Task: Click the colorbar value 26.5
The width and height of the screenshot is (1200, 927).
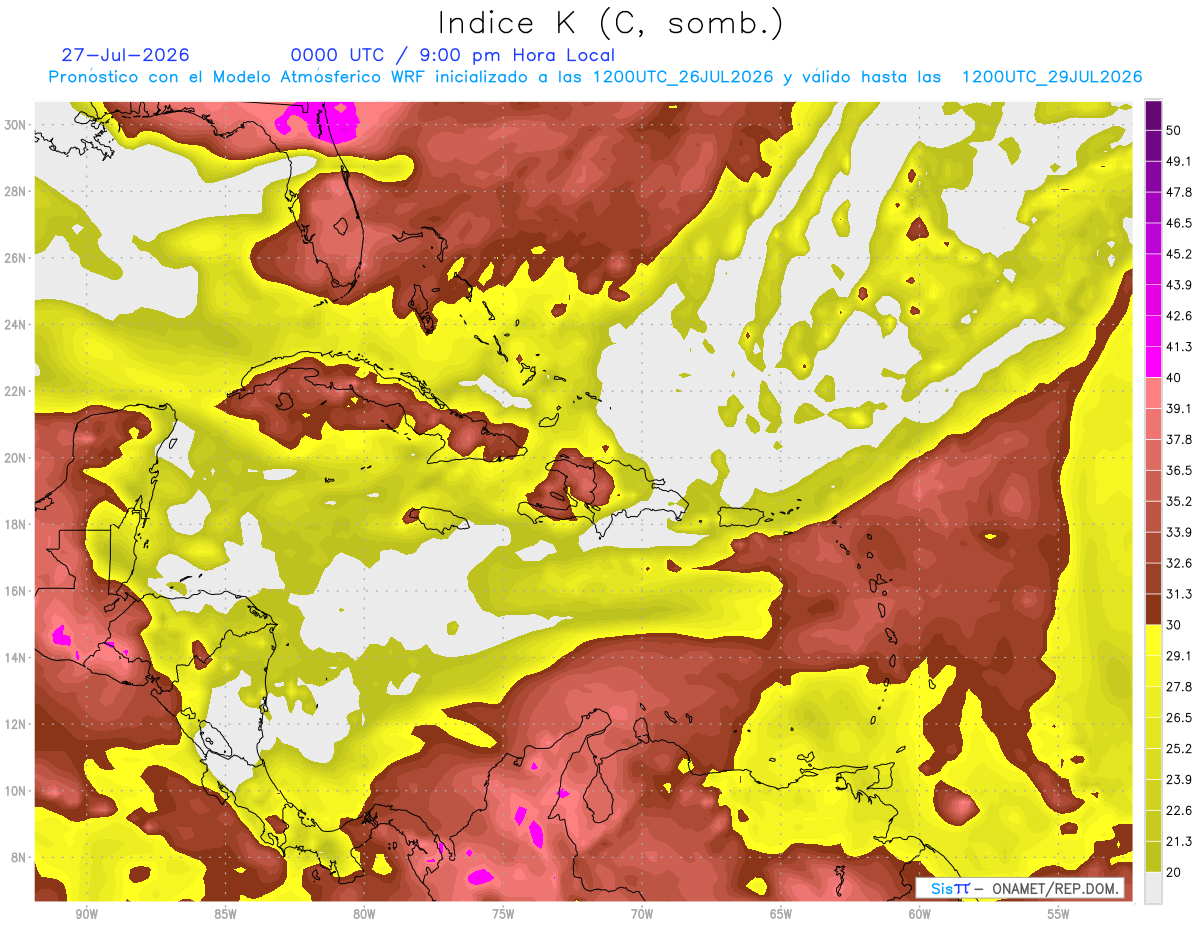Action: 1179,718
